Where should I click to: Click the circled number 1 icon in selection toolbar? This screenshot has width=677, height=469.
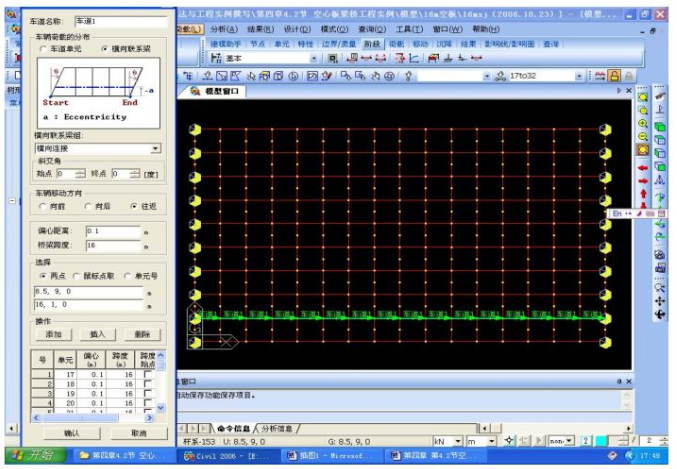point(293,76)
